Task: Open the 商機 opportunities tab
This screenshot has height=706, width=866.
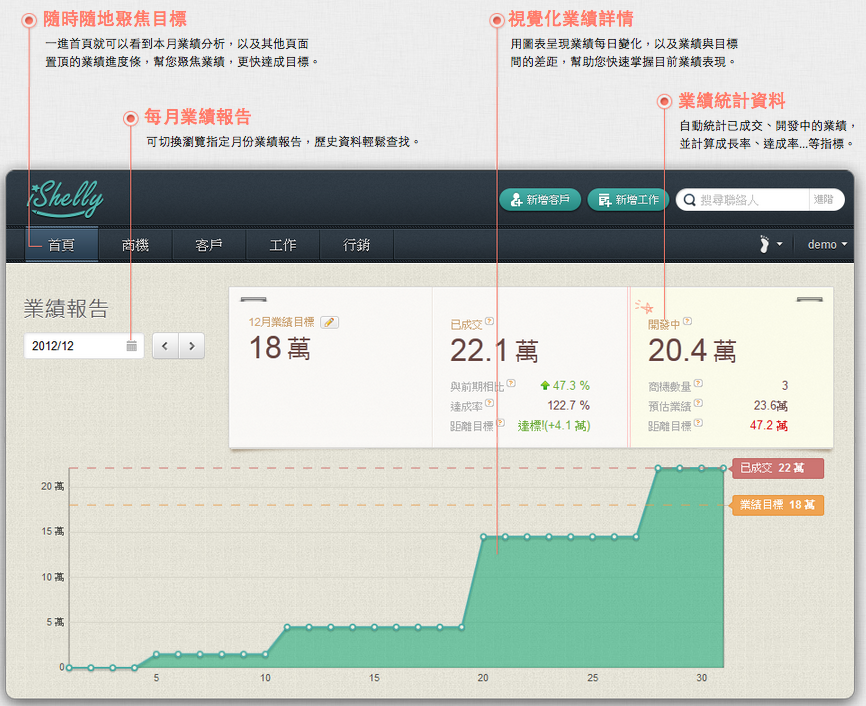Action: [x=135, y=245]
